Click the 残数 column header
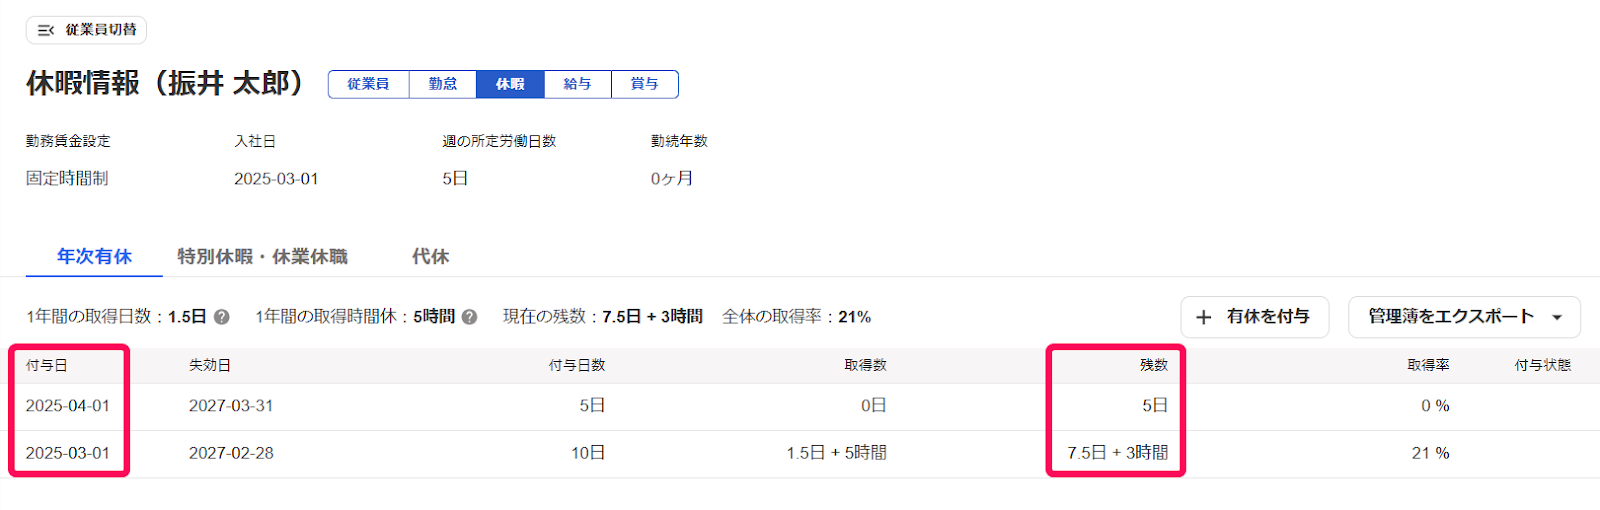 (x=1154, y=365)
